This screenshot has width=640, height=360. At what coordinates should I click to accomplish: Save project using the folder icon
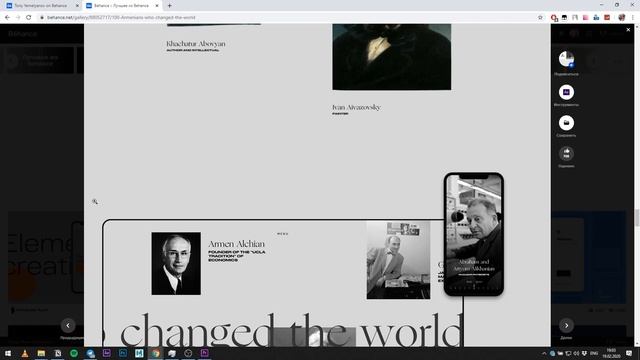pyautogui.click(x=566, y=123)
